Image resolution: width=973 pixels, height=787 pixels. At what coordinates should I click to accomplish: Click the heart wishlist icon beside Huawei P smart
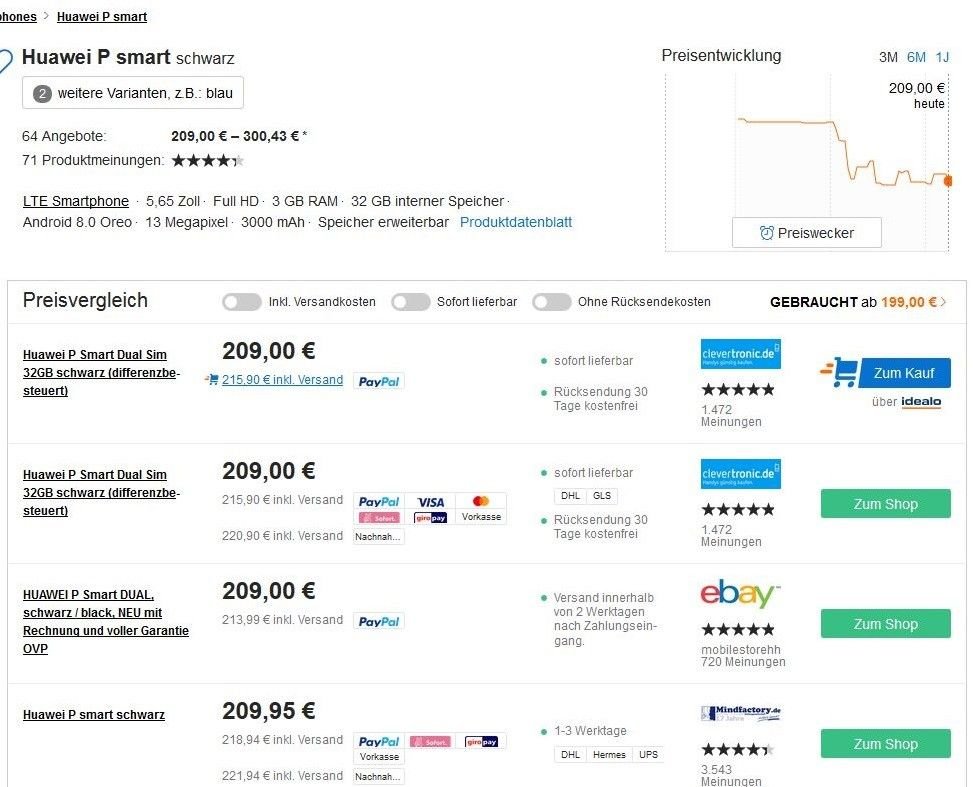pos(5,61)
